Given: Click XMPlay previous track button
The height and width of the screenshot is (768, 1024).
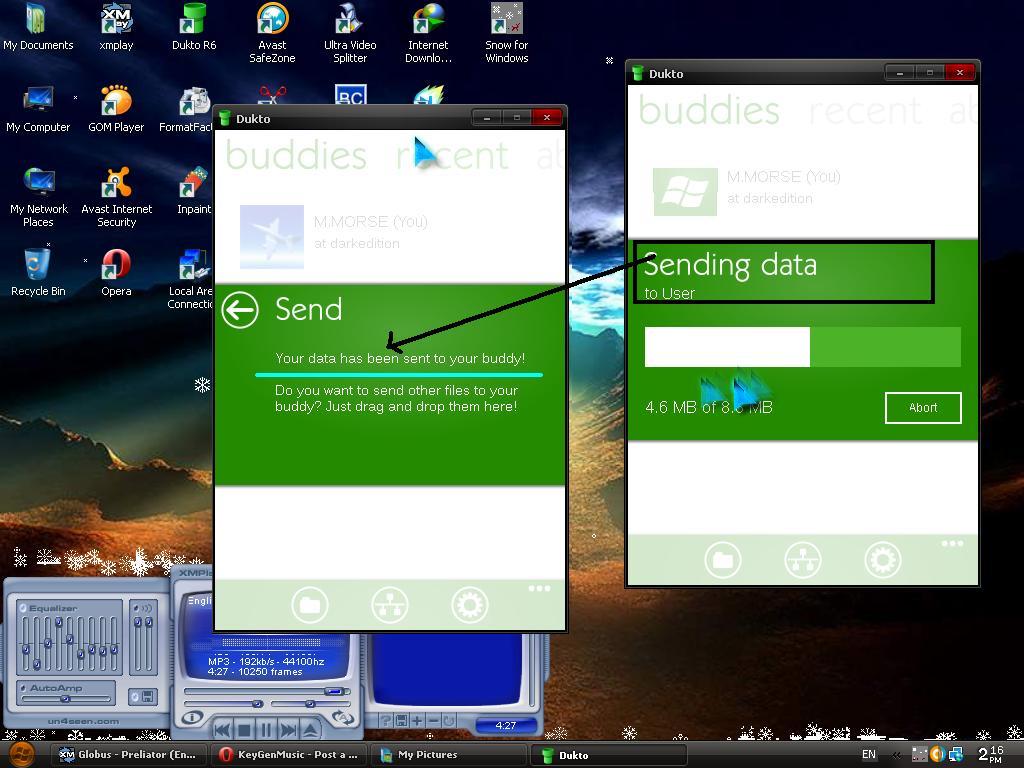Looking at the screenshot, I should tap(222, 730).
